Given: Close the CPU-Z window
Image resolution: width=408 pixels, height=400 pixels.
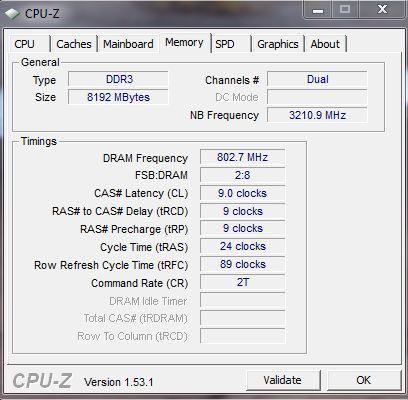Looking at the screenshot, I should [x=382, y=10].
